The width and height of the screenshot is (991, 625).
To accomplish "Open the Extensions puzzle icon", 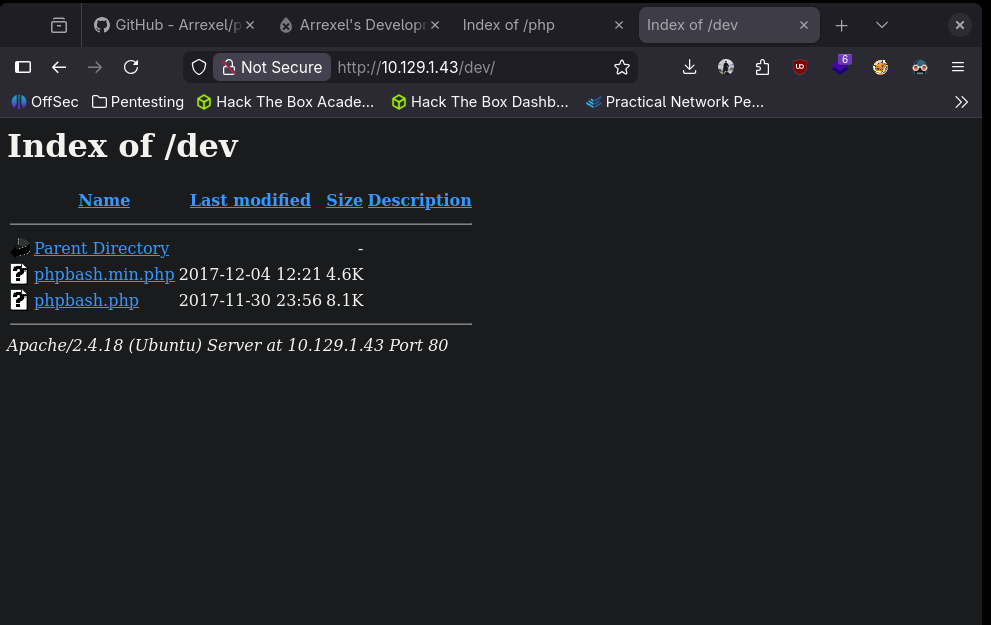I will 763,67.
